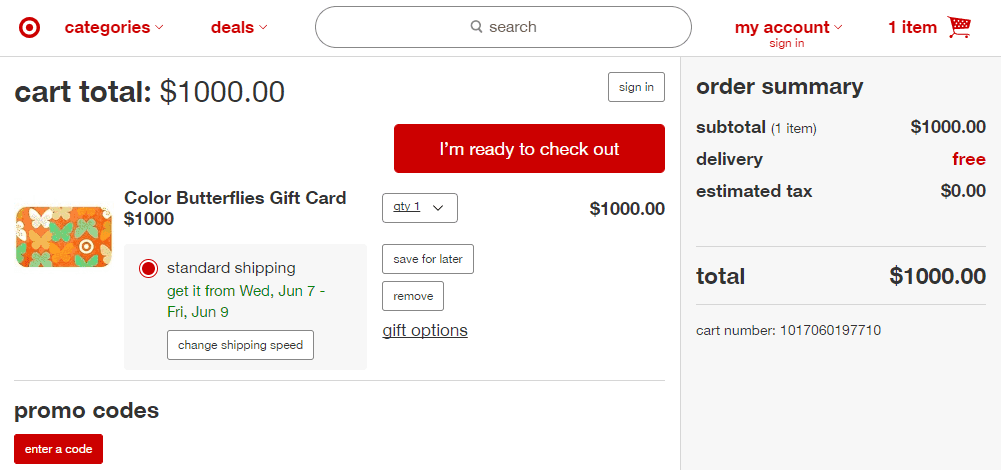Click the 1 item cart link

click(x=912, y=27)
